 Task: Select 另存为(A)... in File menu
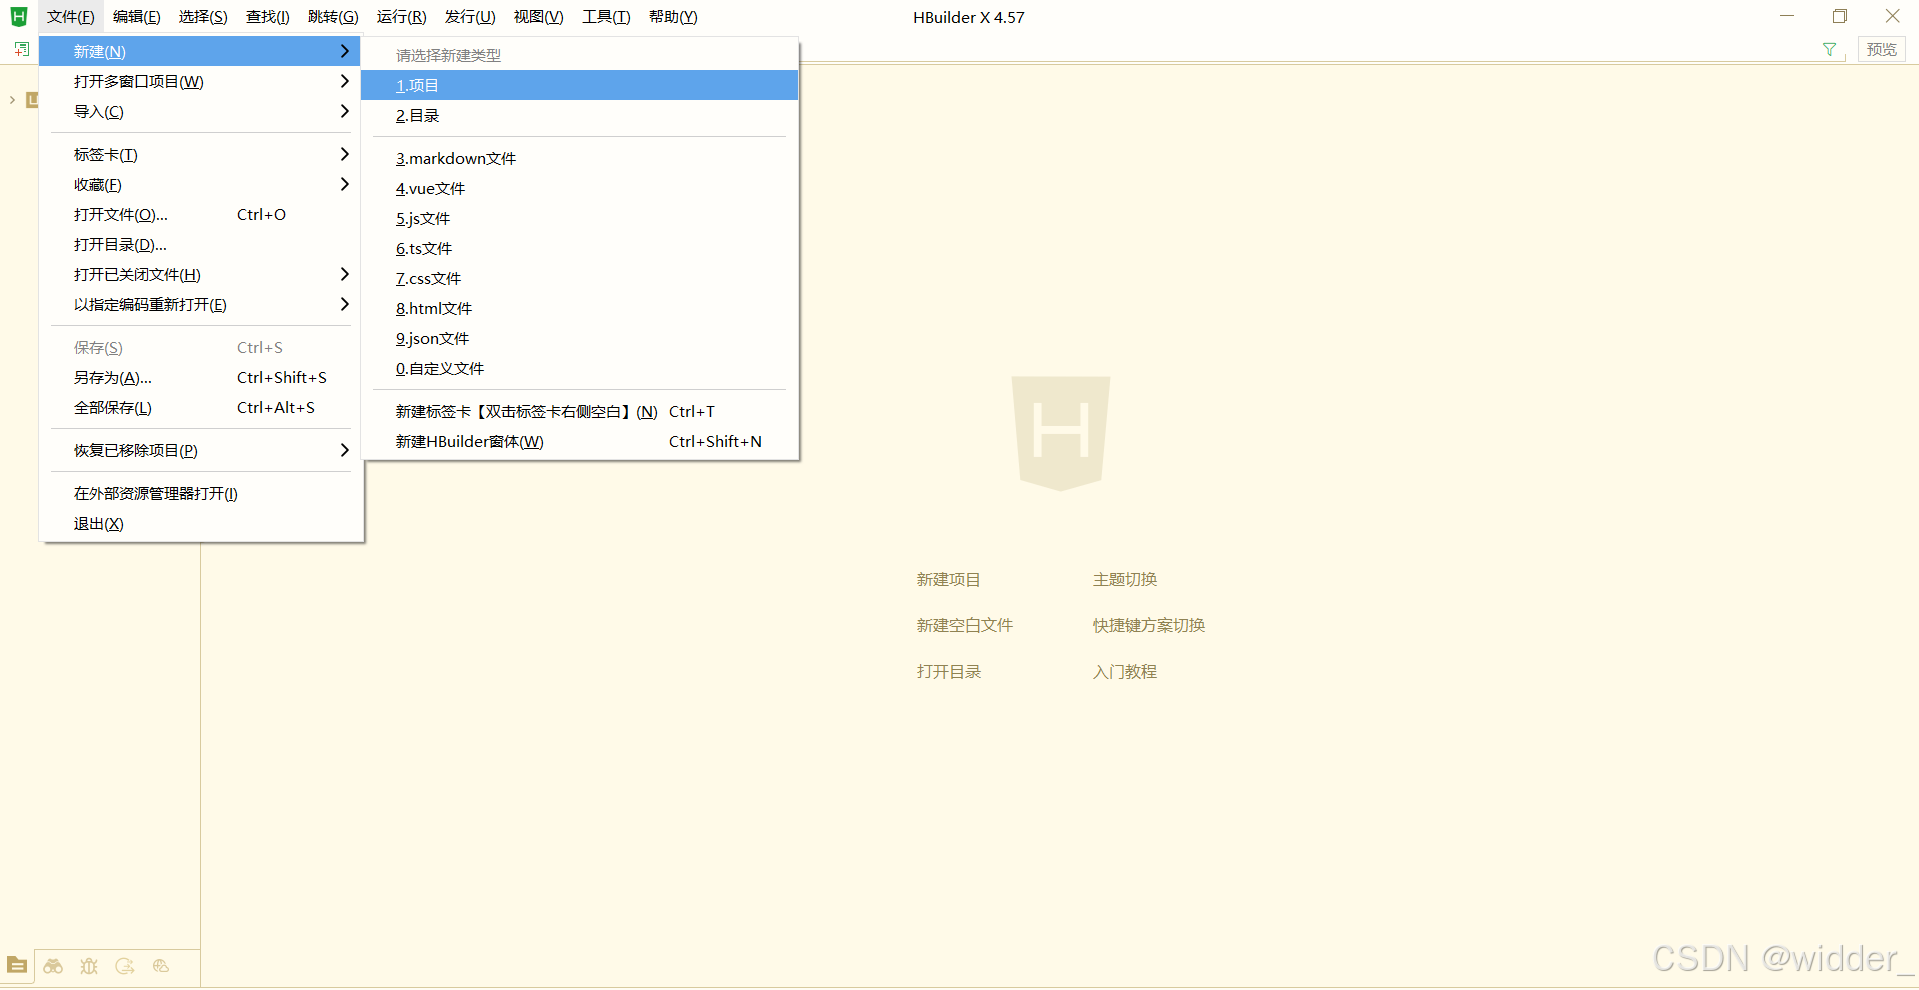[x=200, y=377]
